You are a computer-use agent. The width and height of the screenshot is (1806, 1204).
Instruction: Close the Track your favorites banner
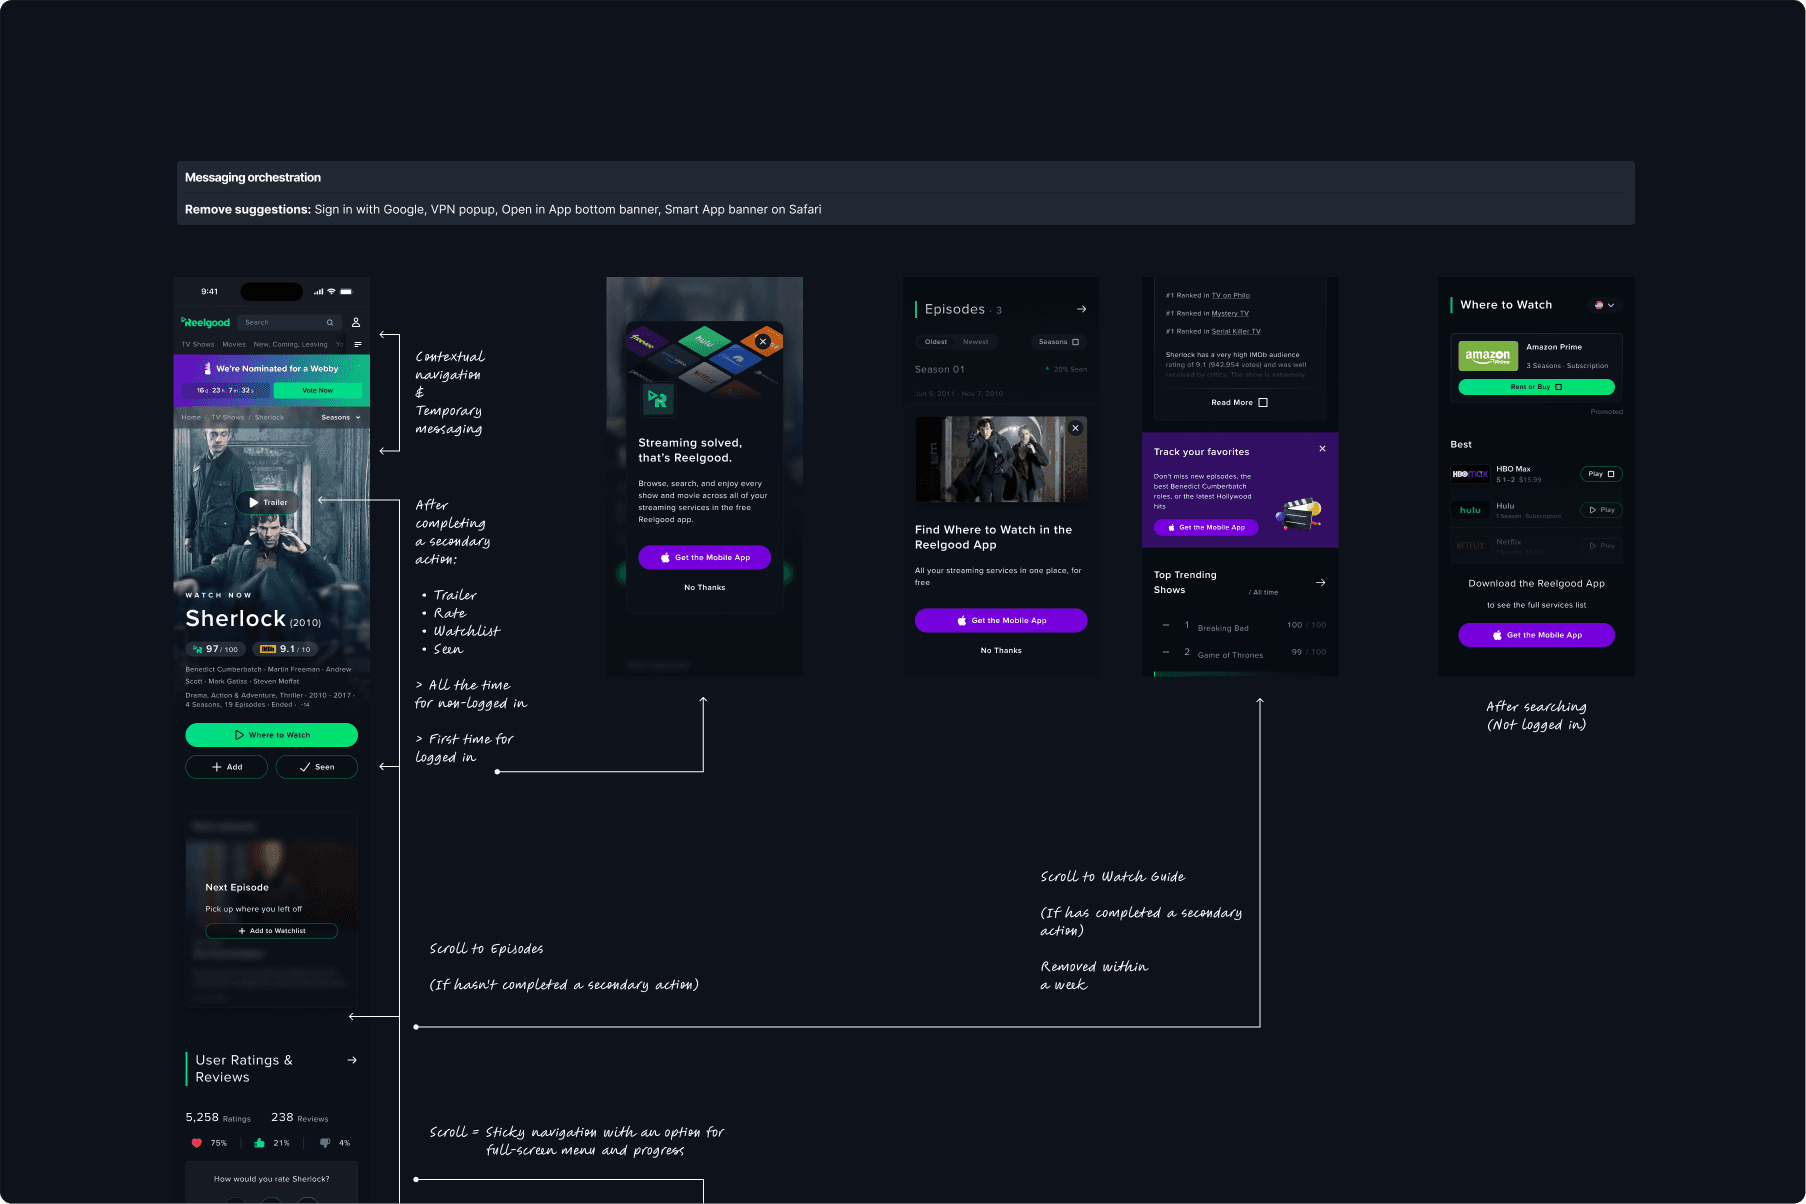click(x=1322, y=449)
